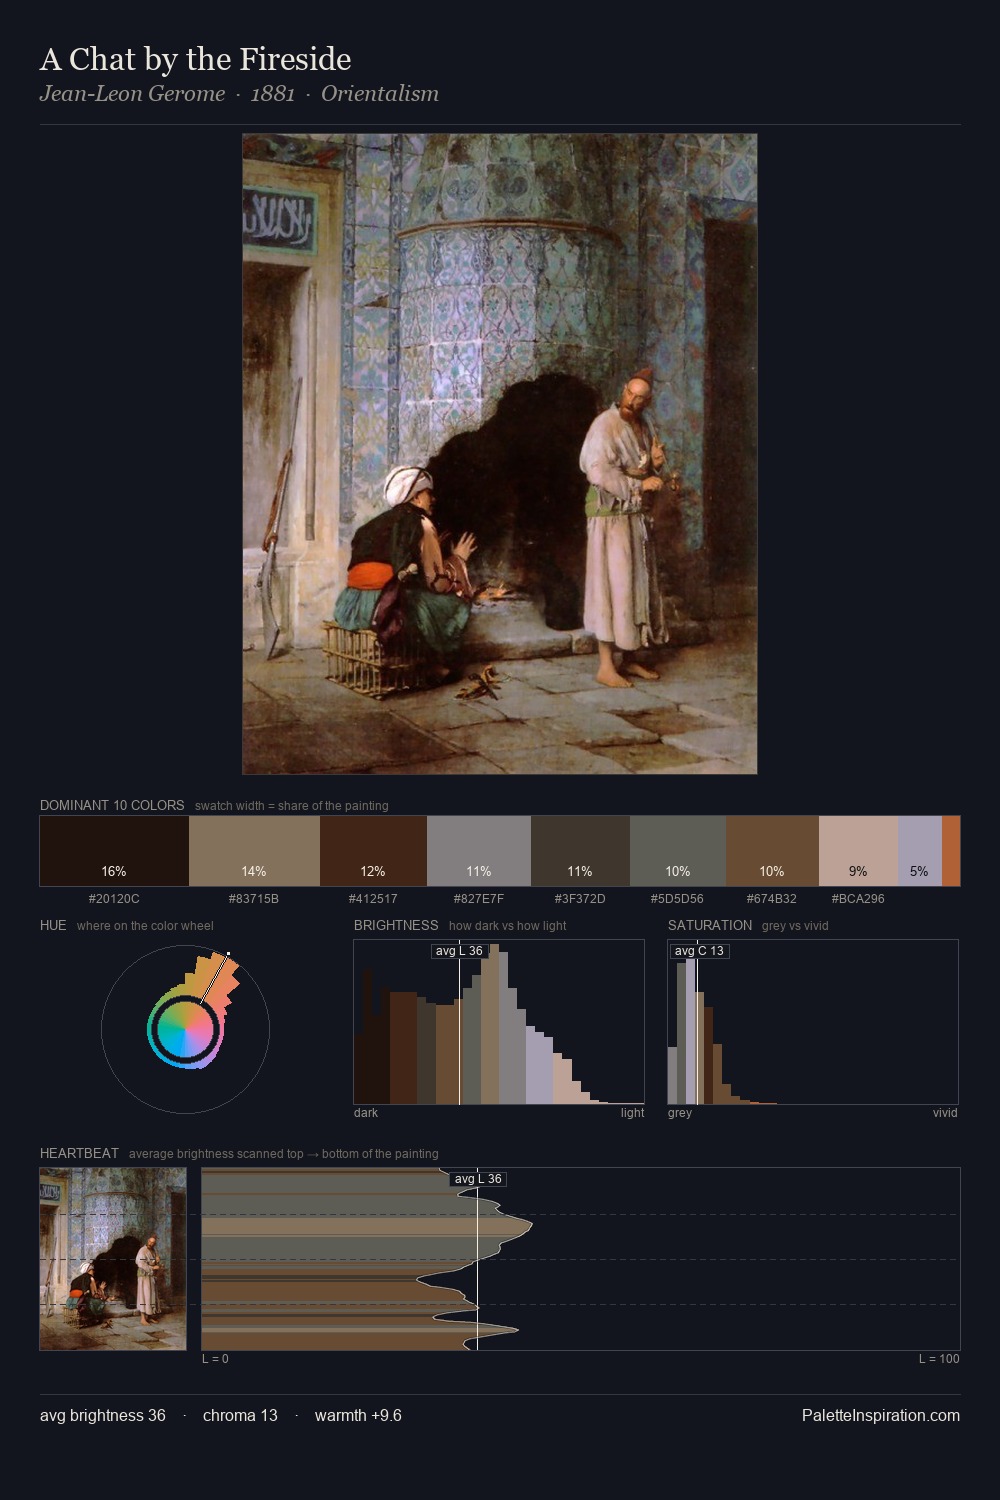
Task: Click the hex code #20120C text
Action: pos(114,898)
